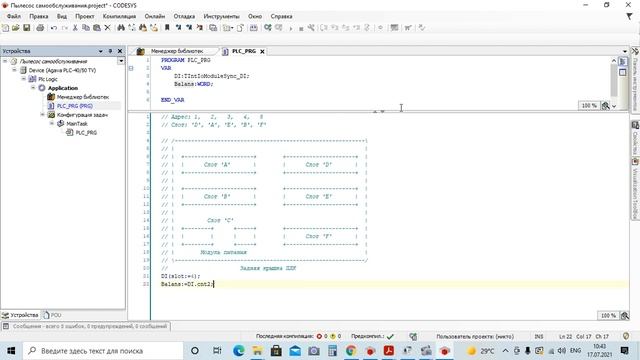
Task: Switch declaration editor to tabular view
Action: 622,72
